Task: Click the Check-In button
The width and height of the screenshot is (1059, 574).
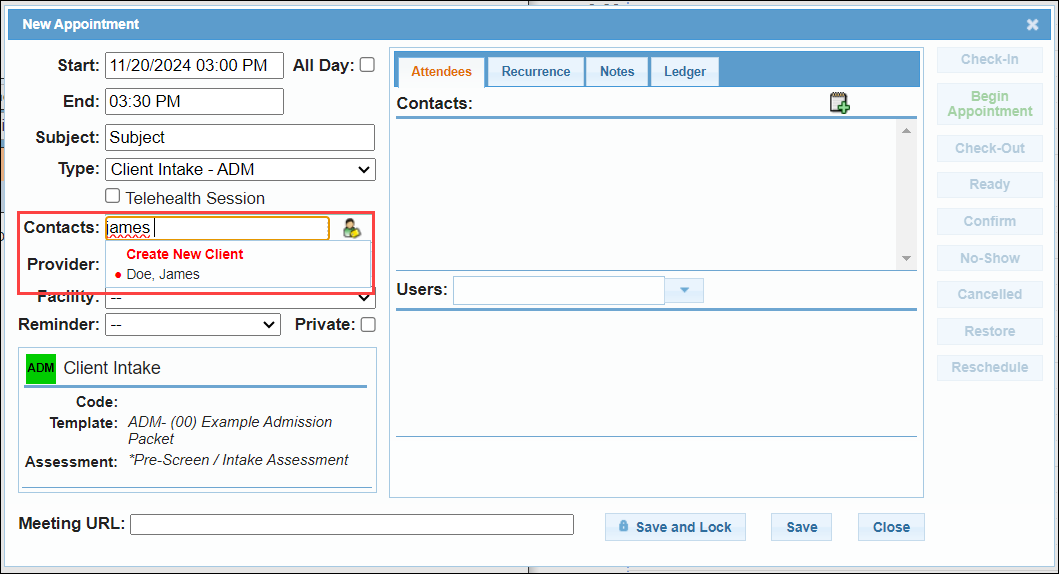Action: coord(989,59)
